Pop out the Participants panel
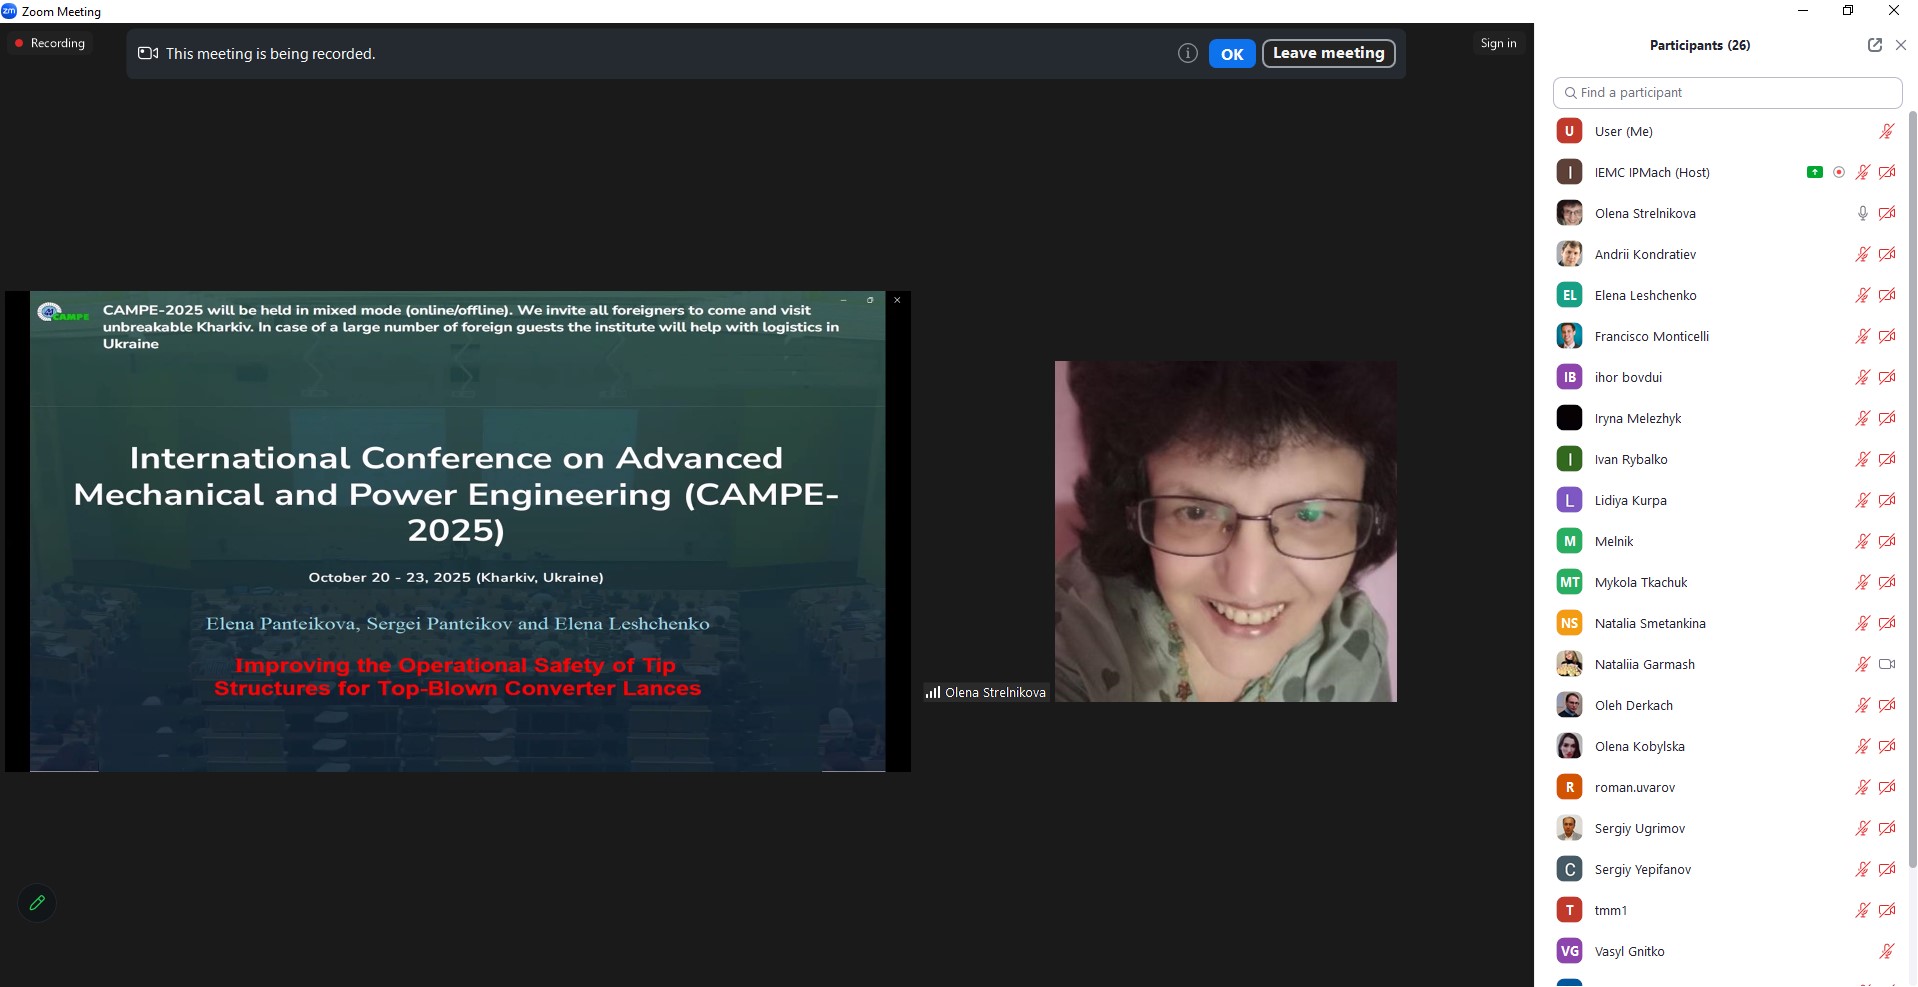The width and height of the screenshot is (1918, 987). click(1874, 45)
